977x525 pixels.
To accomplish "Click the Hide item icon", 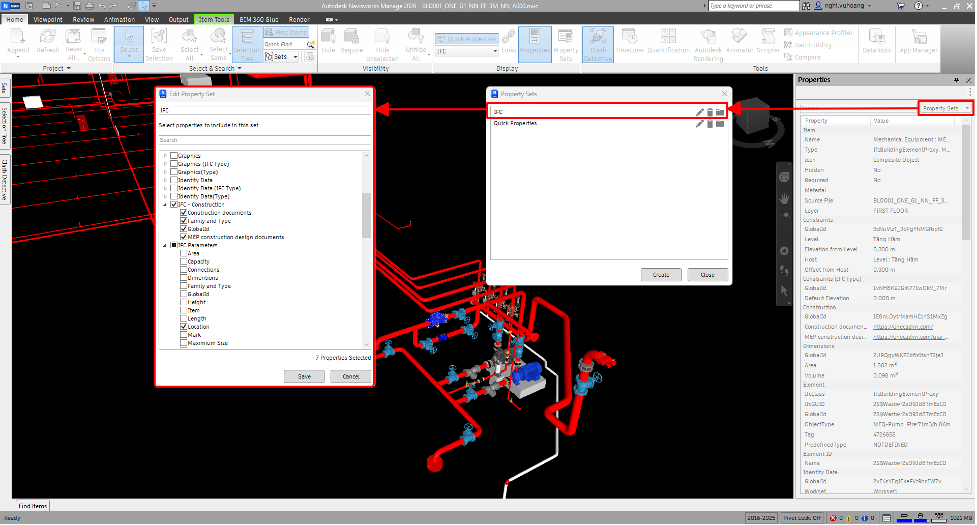I will coord(328,42).
